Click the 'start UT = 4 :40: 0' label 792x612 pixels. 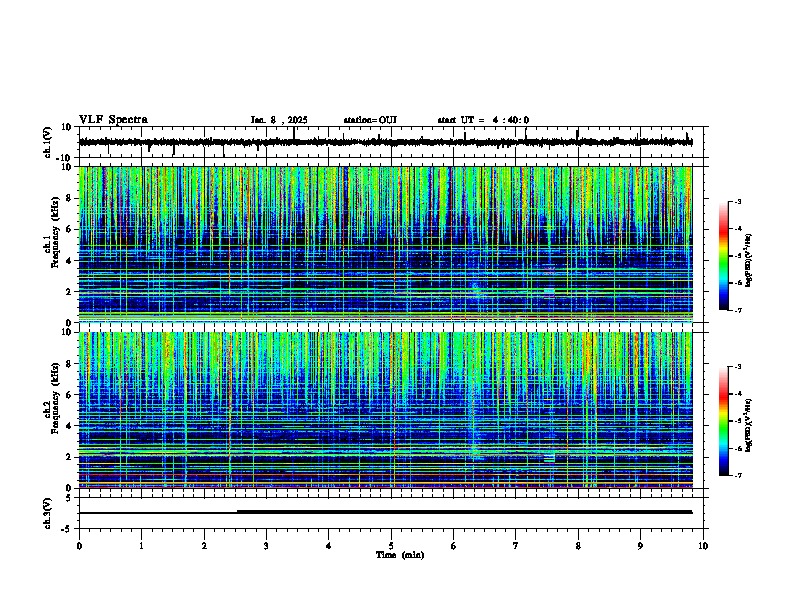[483, 120]
